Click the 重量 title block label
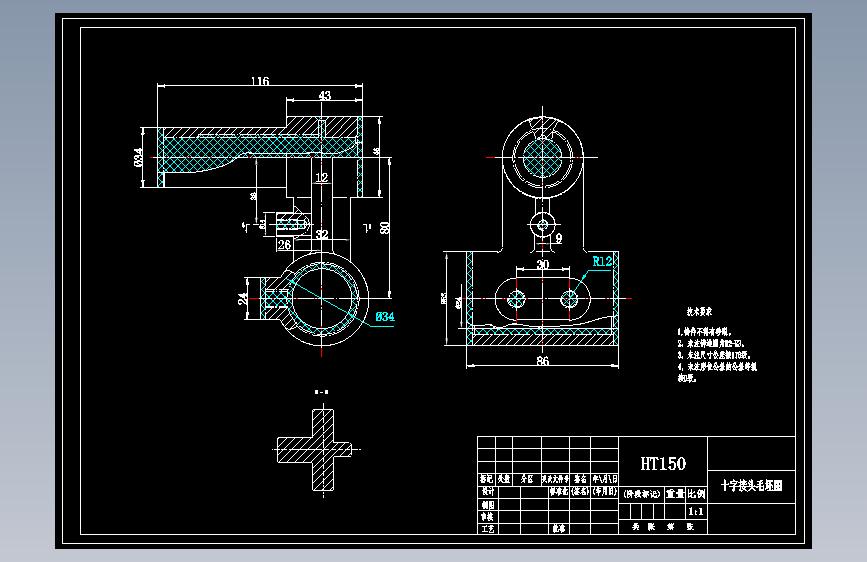 click(x=675, y=493)
